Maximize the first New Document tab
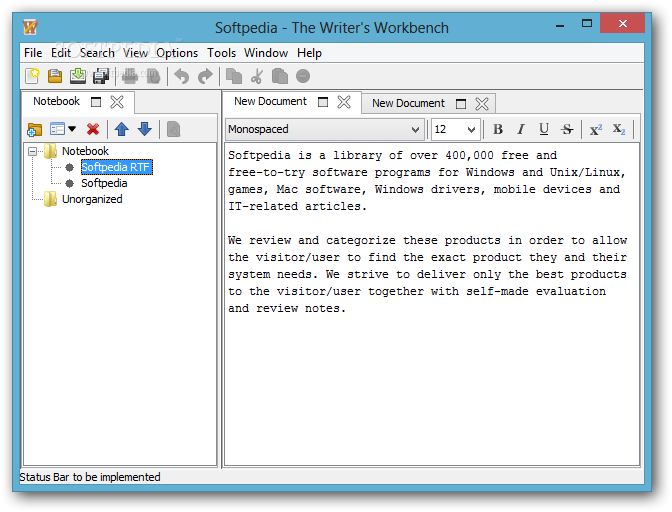 (x=323, y=102)
